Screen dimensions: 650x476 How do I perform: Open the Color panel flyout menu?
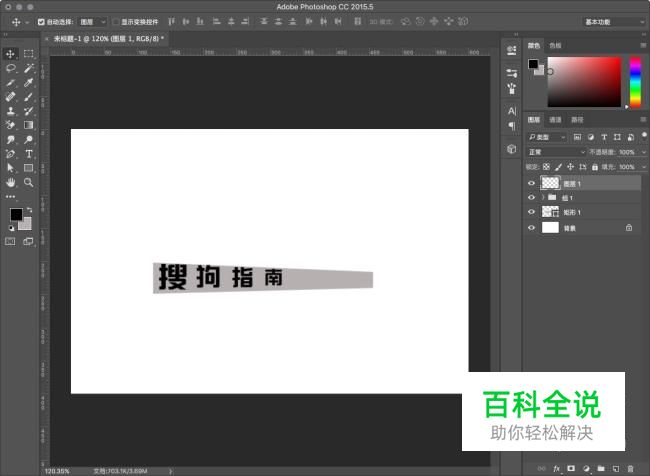[643, 45]
